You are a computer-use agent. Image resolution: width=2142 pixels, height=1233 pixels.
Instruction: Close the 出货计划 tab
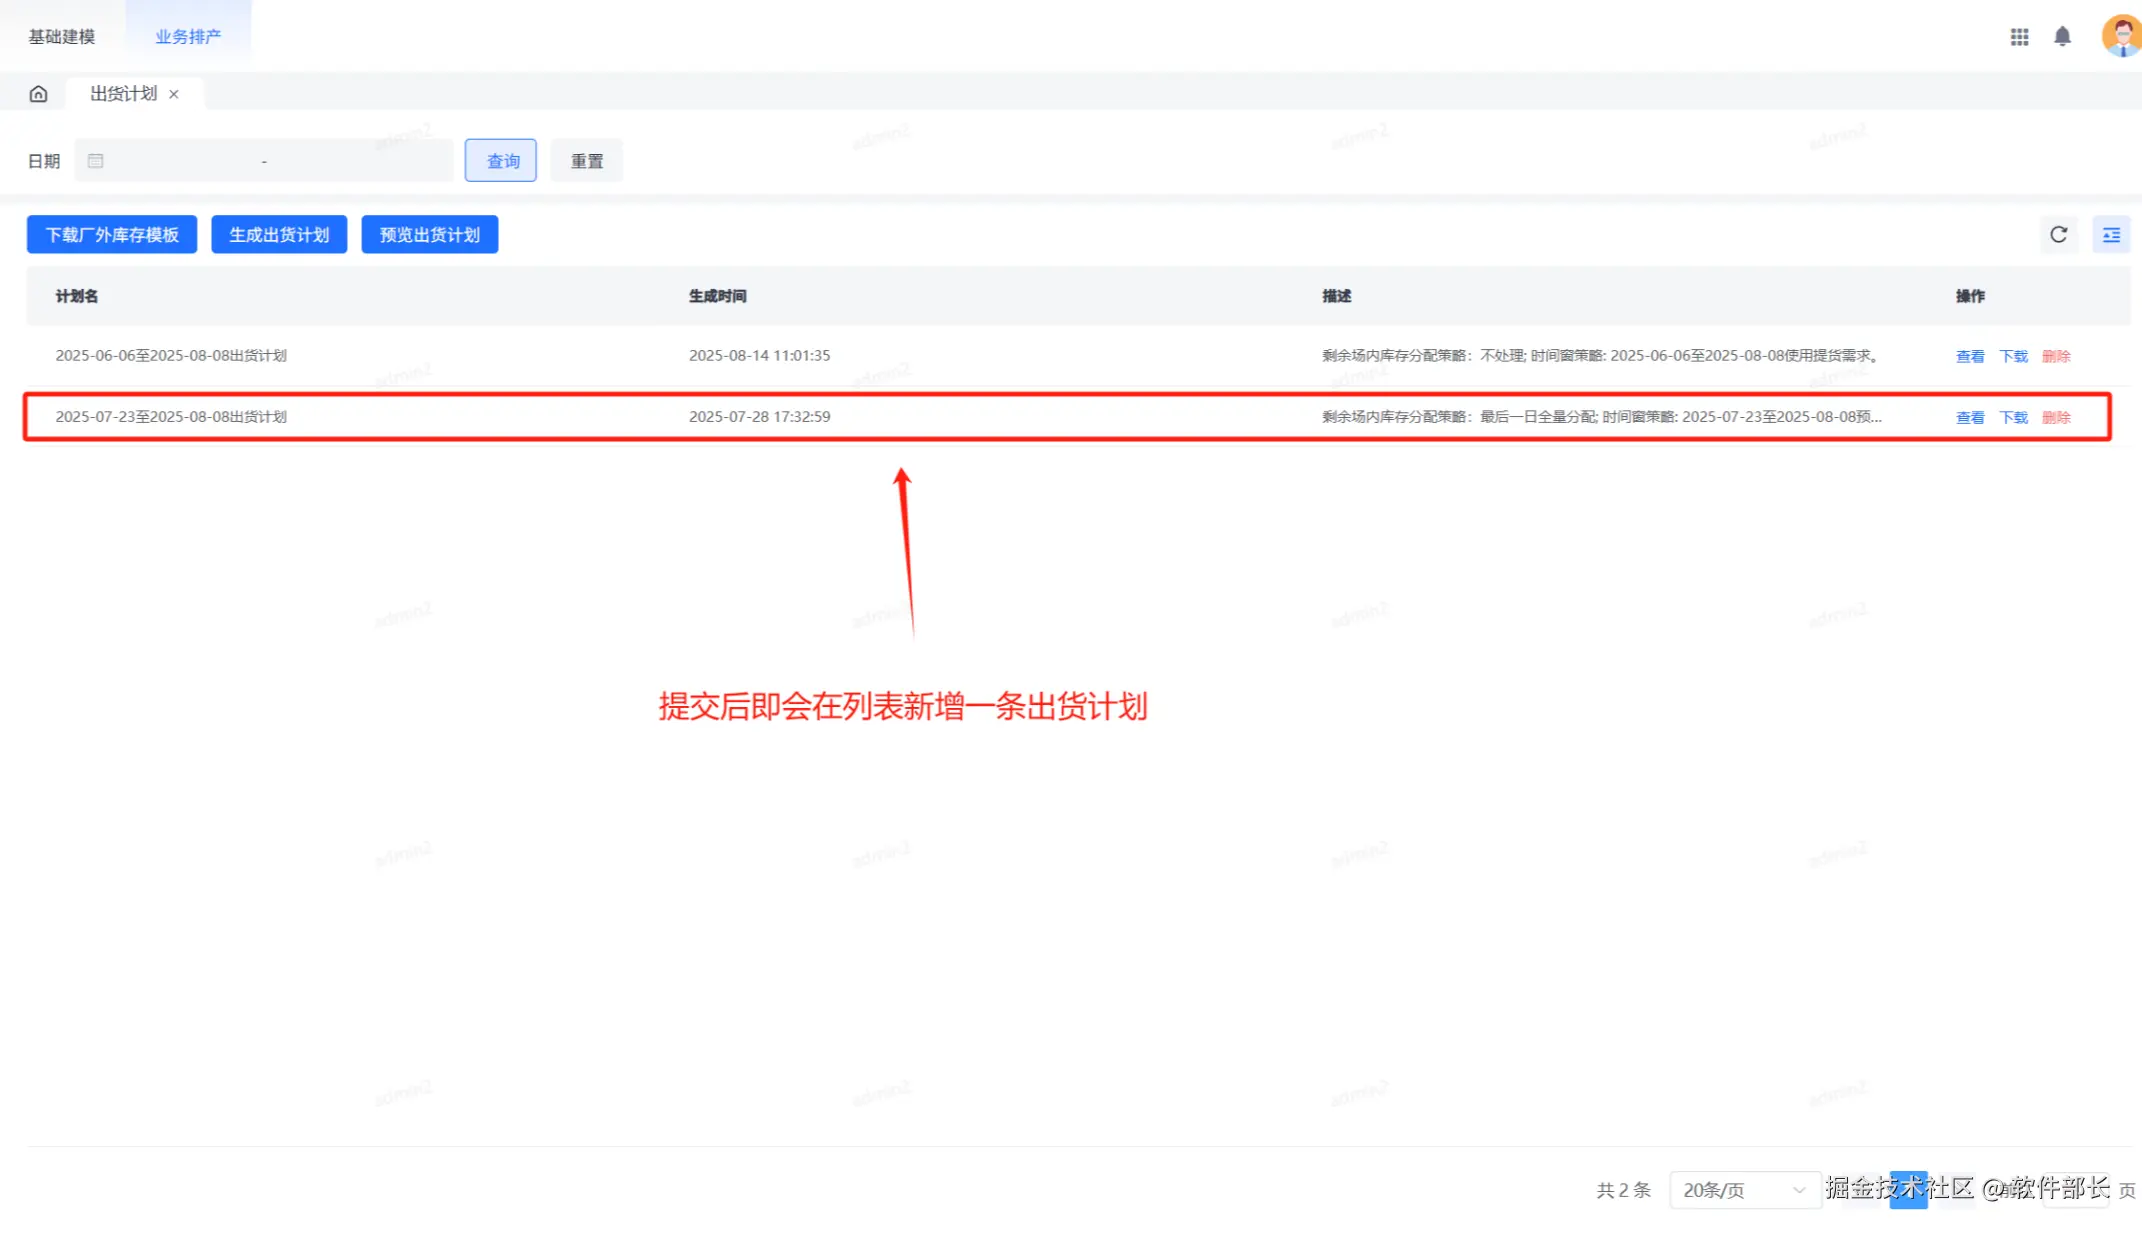pos(174,94)
